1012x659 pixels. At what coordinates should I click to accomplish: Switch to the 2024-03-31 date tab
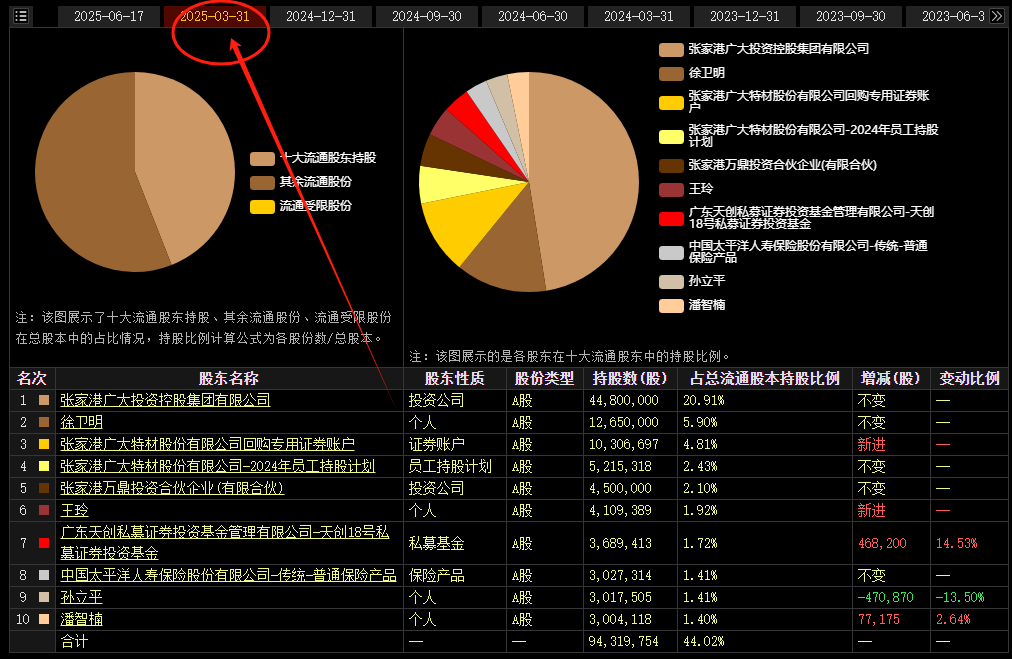click(638, 16)
